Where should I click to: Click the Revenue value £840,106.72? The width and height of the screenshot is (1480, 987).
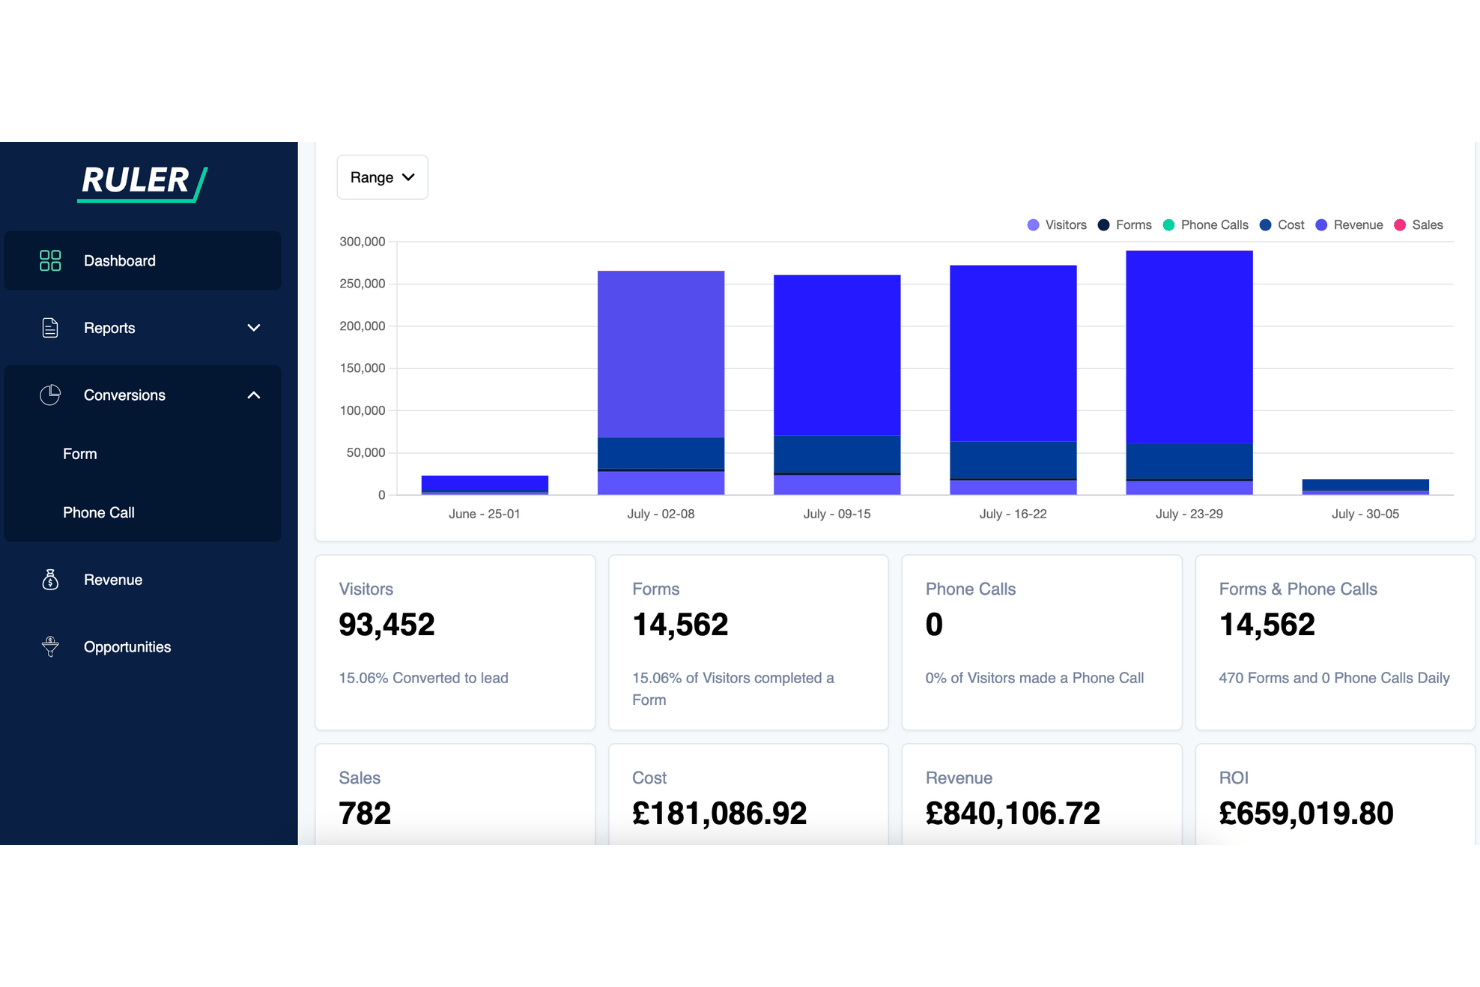click(1013, 813)
